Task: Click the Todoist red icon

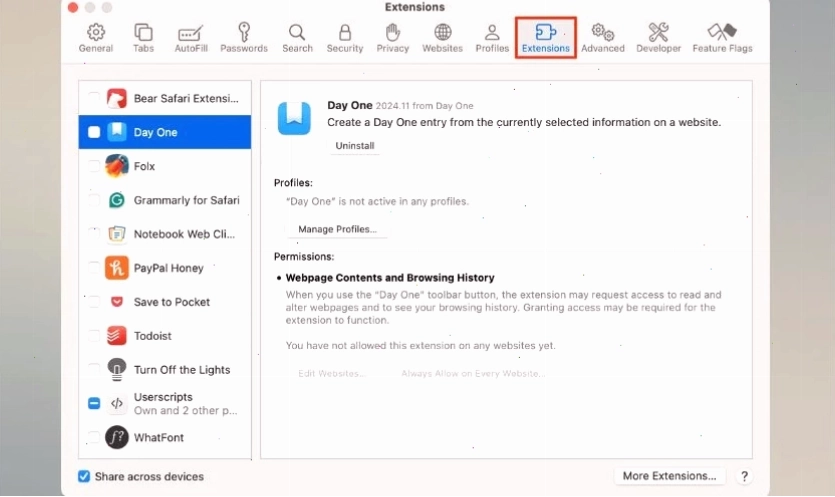Action: 117,336
